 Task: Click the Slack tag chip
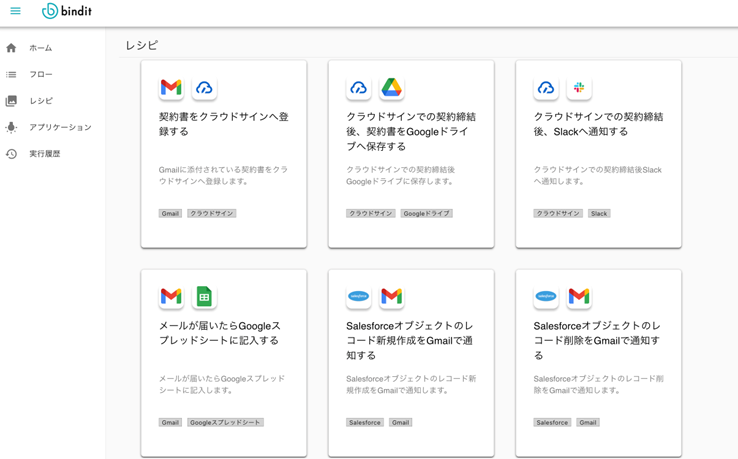point(599,214)
